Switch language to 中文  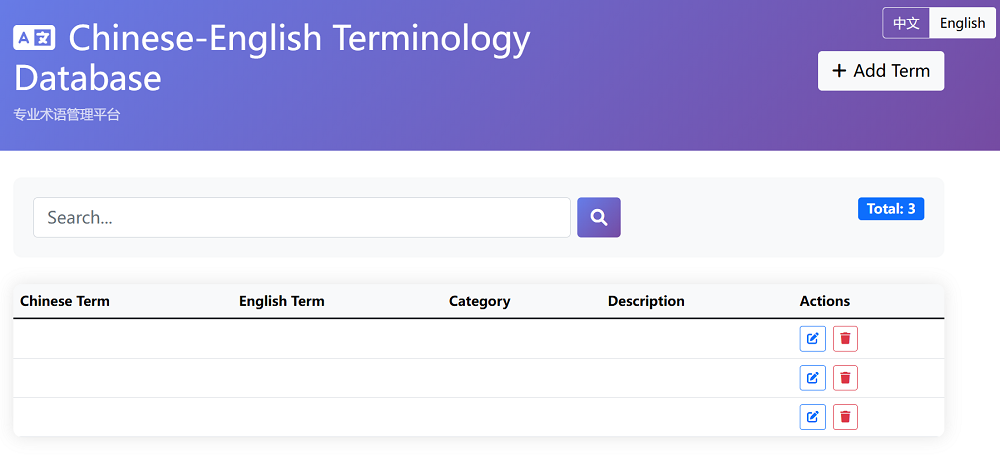(x=906, y=23)
